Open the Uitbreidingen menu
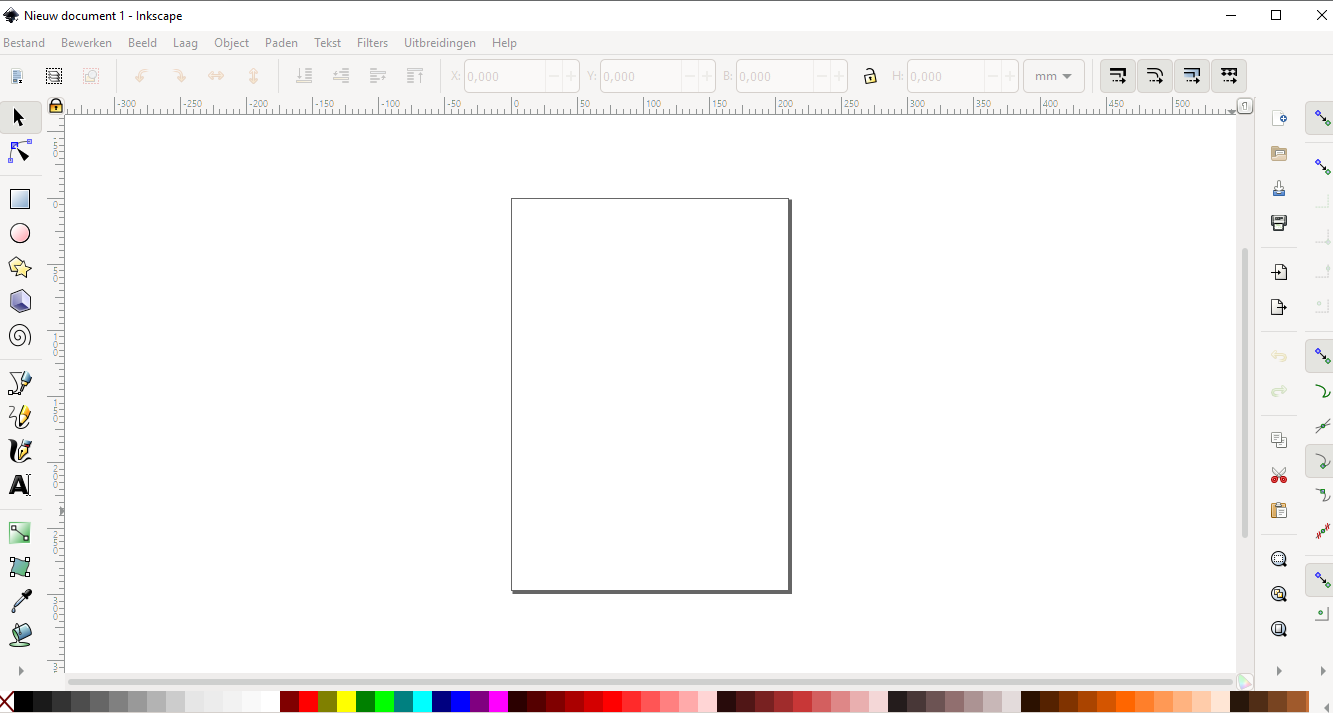Image resolution: width=1333 pixels, height=713 pixels. point(440,43)
